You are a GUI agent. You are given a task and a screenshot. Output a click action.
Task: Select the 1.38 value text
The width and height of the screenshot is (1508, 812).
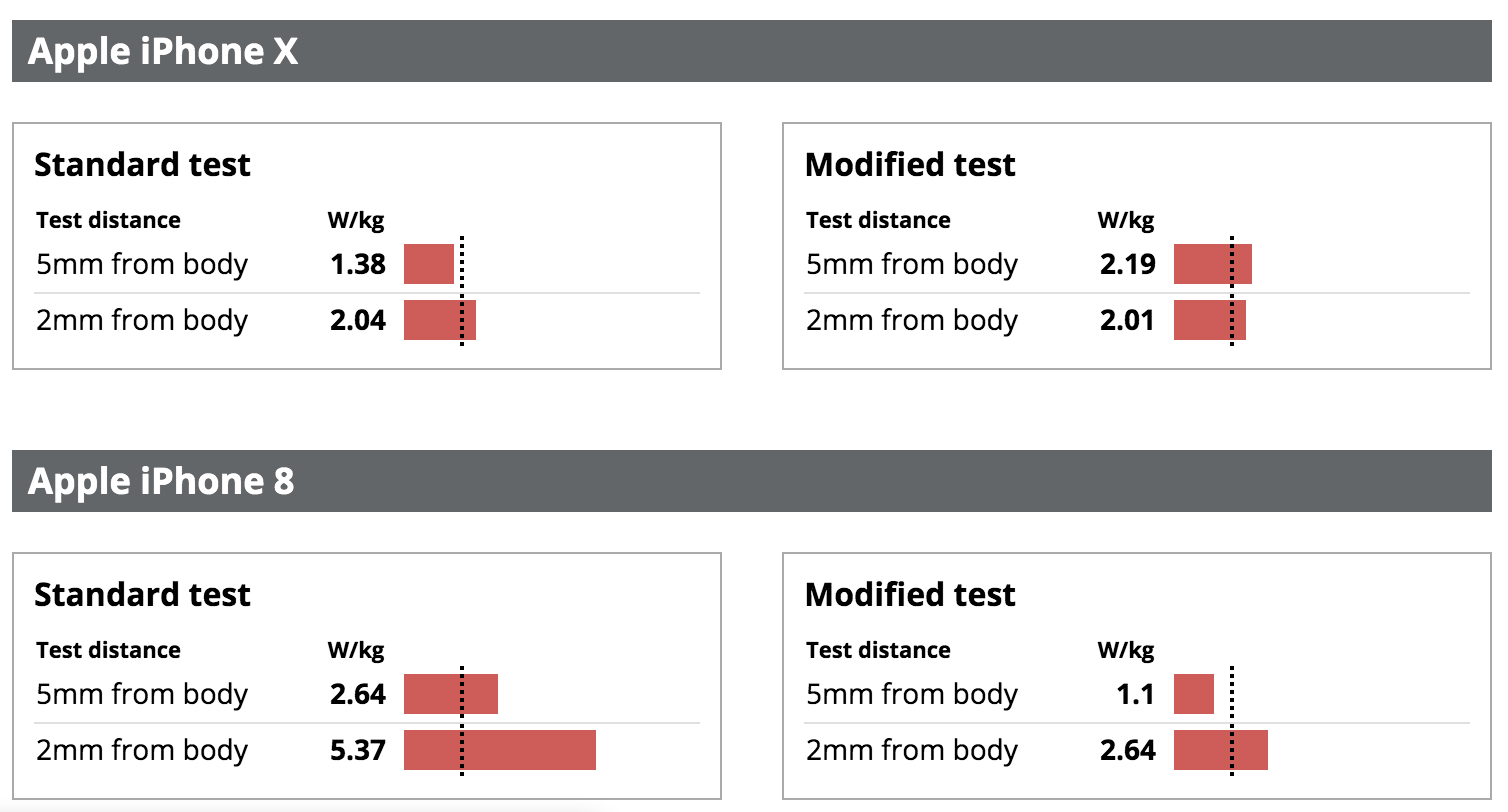(x=358, y=264)
